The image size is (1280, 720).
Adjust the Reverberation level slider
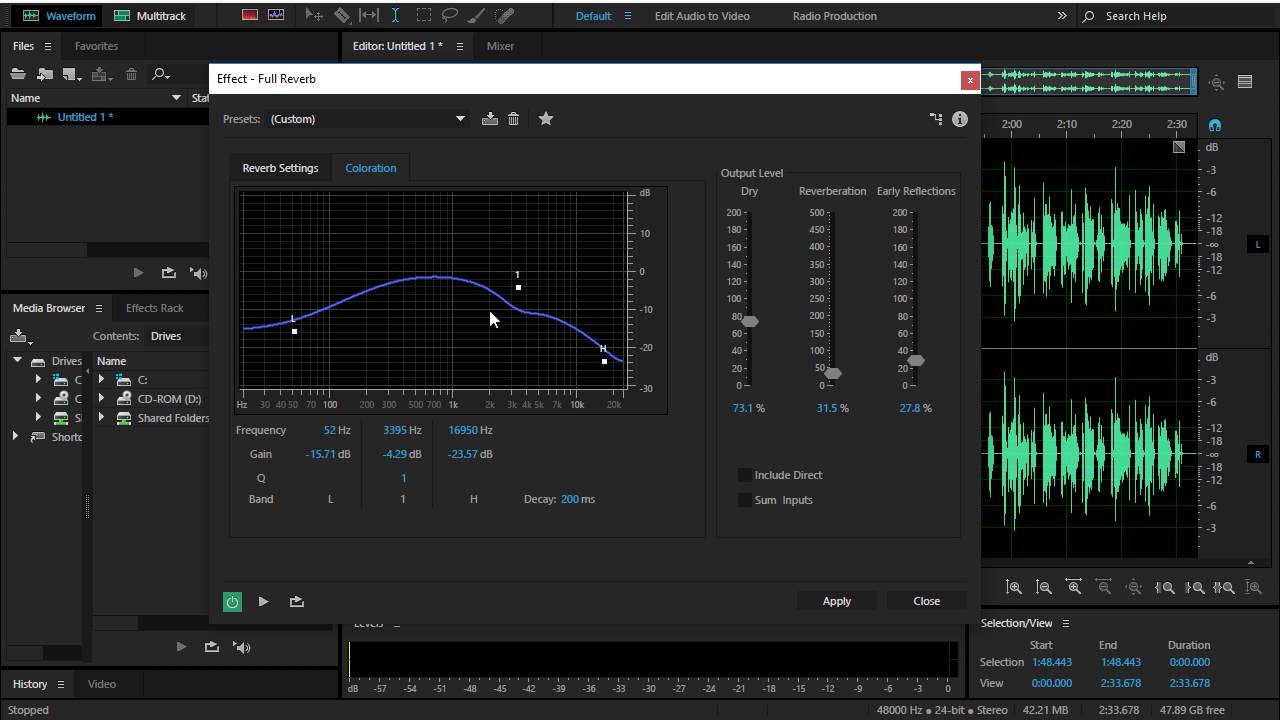(832, 373)
